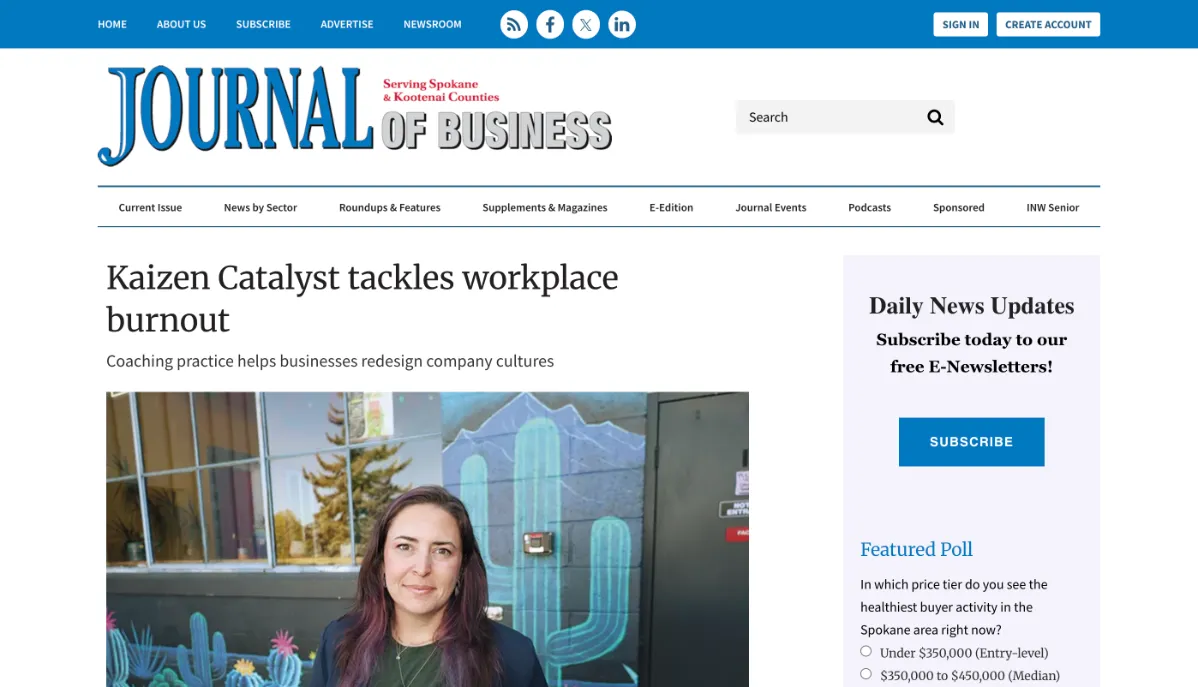Open the Current Issue tab
1198x687 pixels.
(x=150, y=207)
